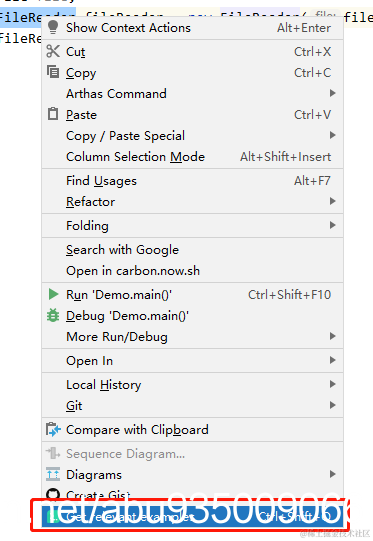Click the green Run triangle icon
Image resolution: width=373 pixels, height=541 pixels.
point(53,294)
